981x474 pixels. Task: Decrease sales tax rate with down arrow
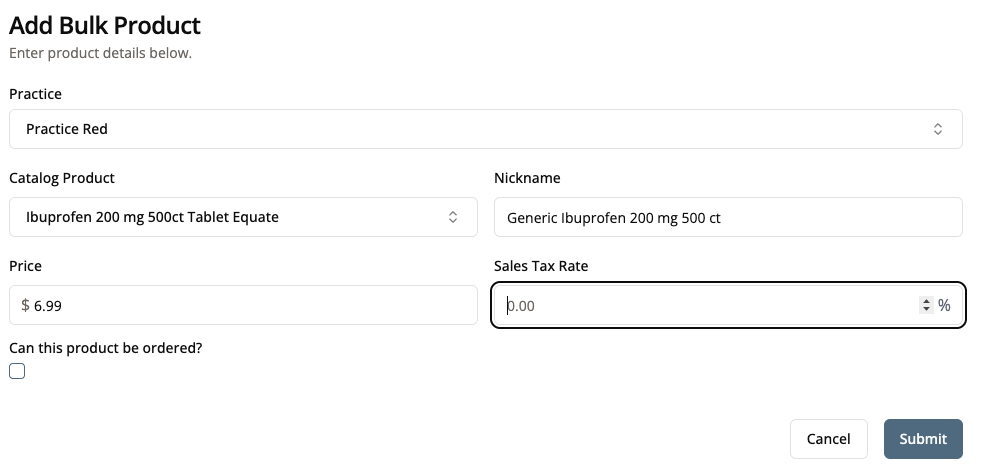point(926,311)
